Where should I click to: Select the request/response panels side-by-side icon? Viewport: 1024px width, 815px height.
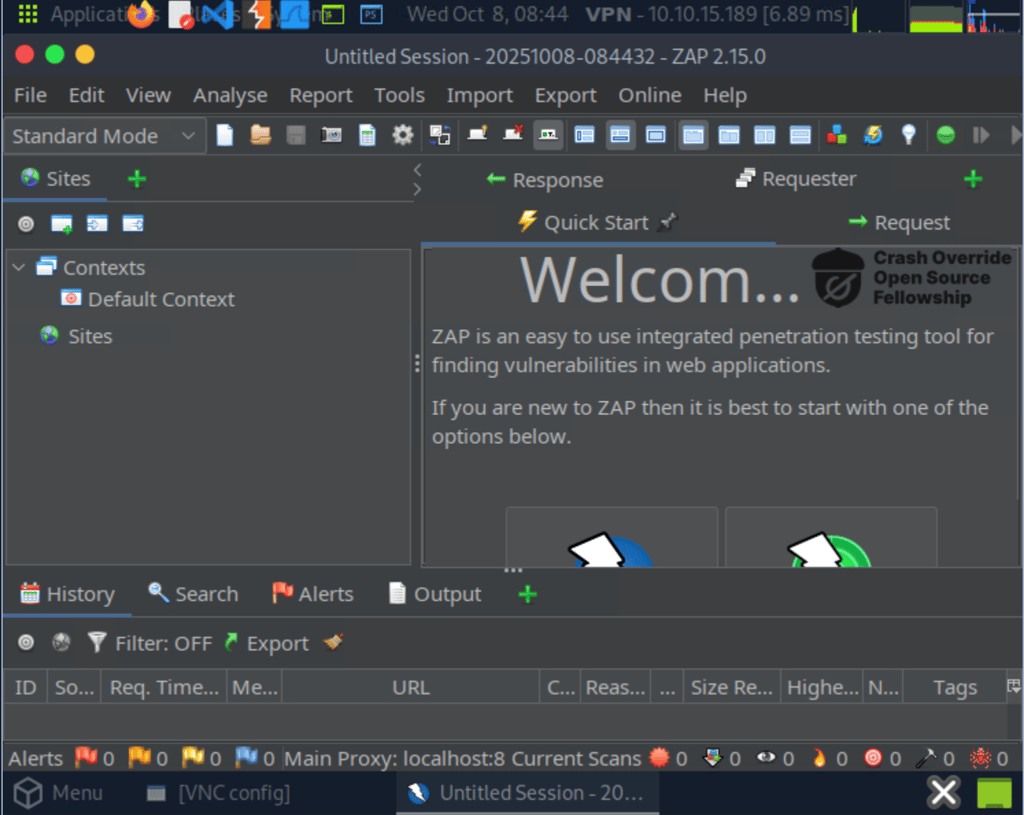tap(765, 135)
